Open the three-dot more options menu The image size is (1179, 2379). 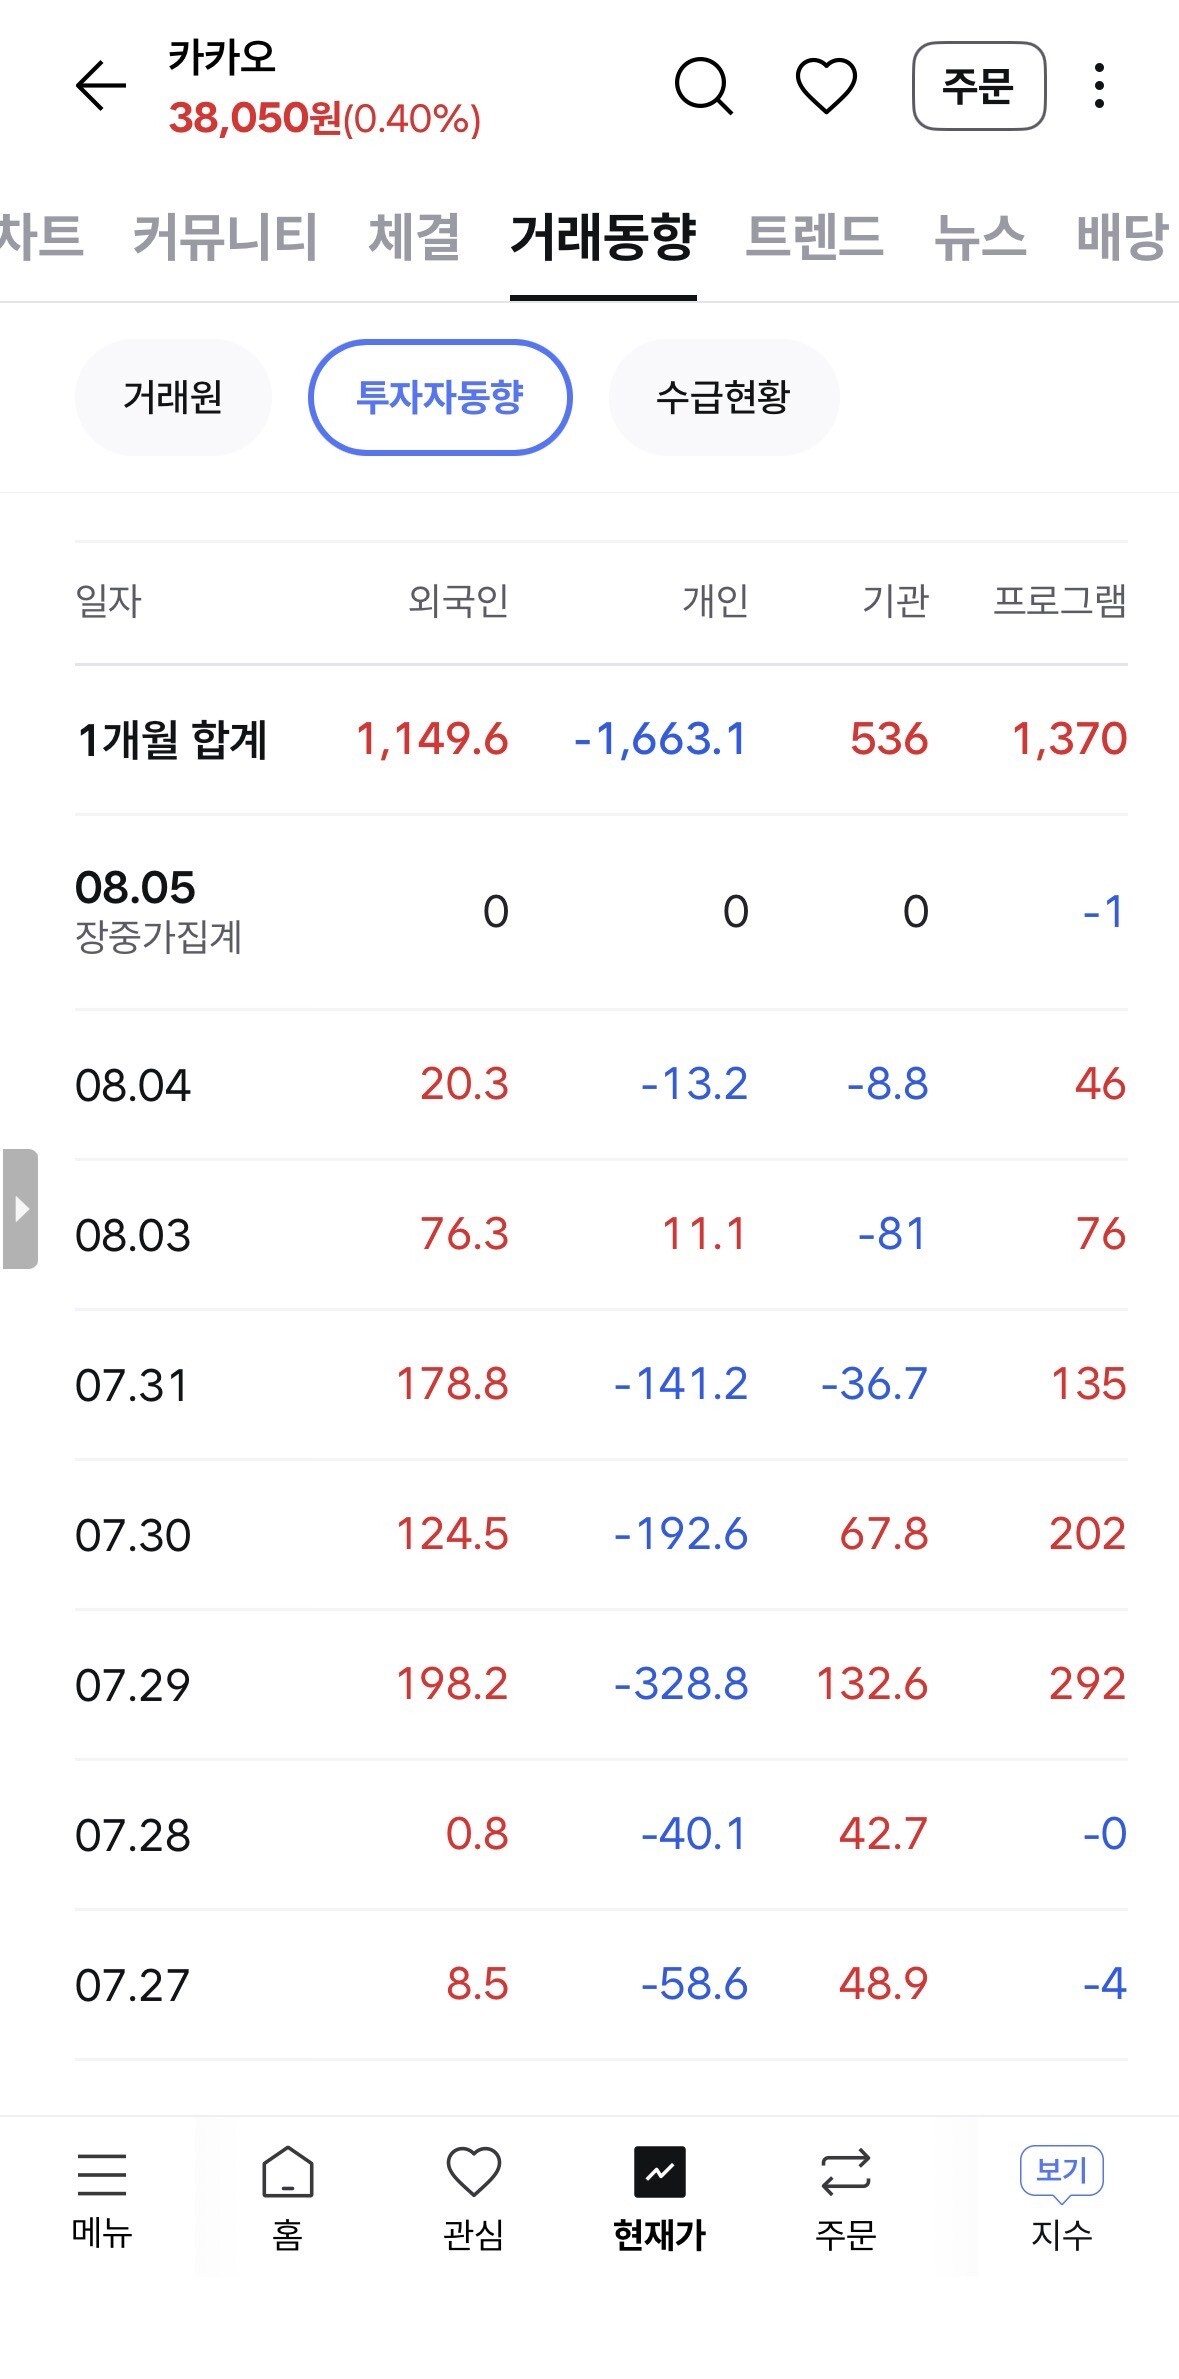[x=1099, y=86]
